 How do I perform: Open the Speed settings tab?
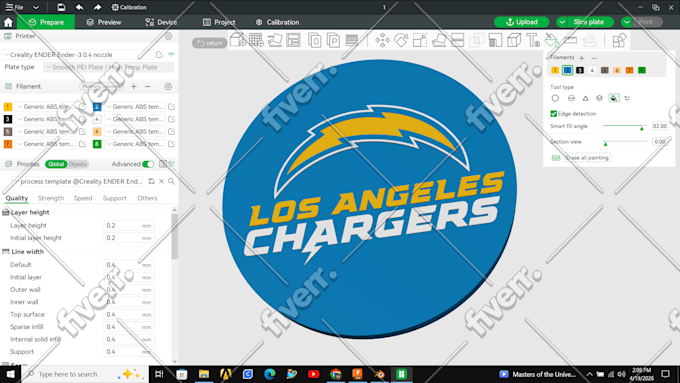pyautogui.click(x=83, y=198)
